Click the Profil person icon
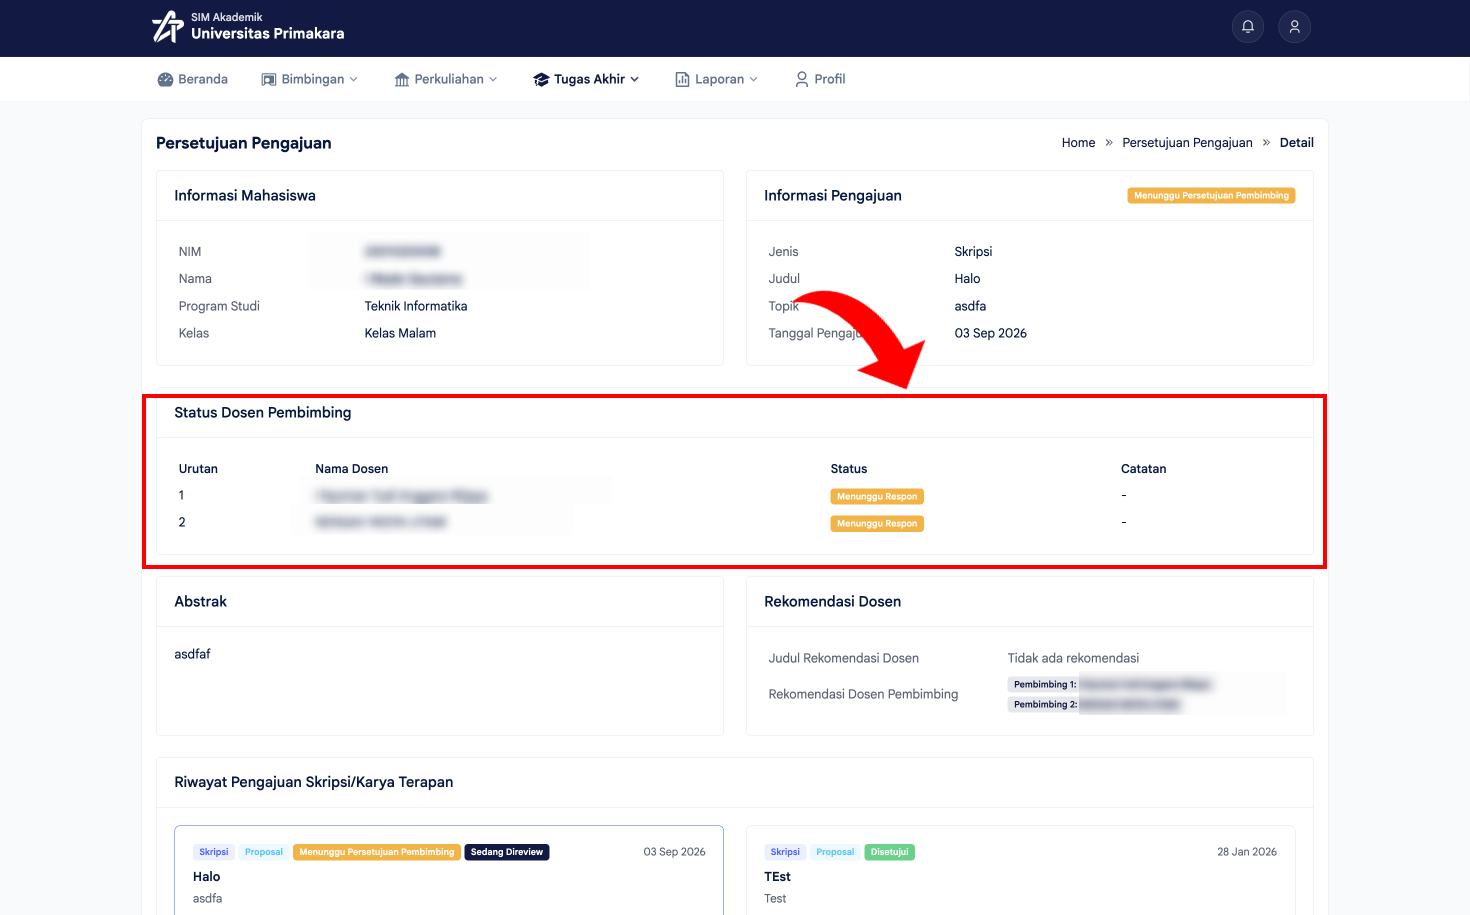1470x915 pixels. [802, 79]
